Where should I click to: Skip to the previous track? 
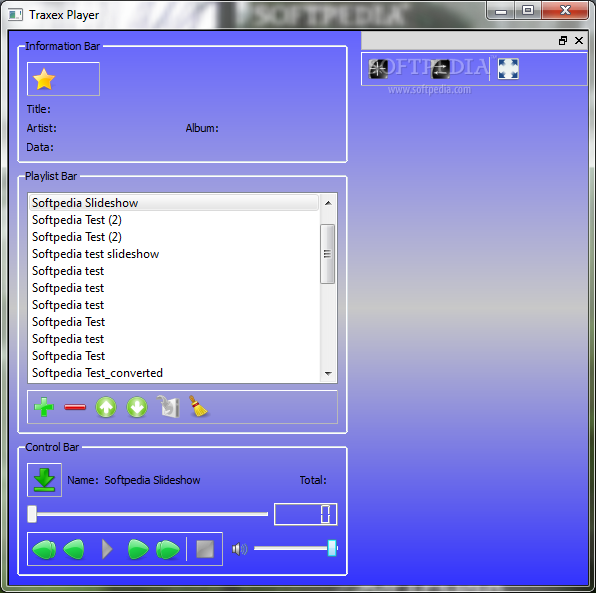(x=44, y=549)
